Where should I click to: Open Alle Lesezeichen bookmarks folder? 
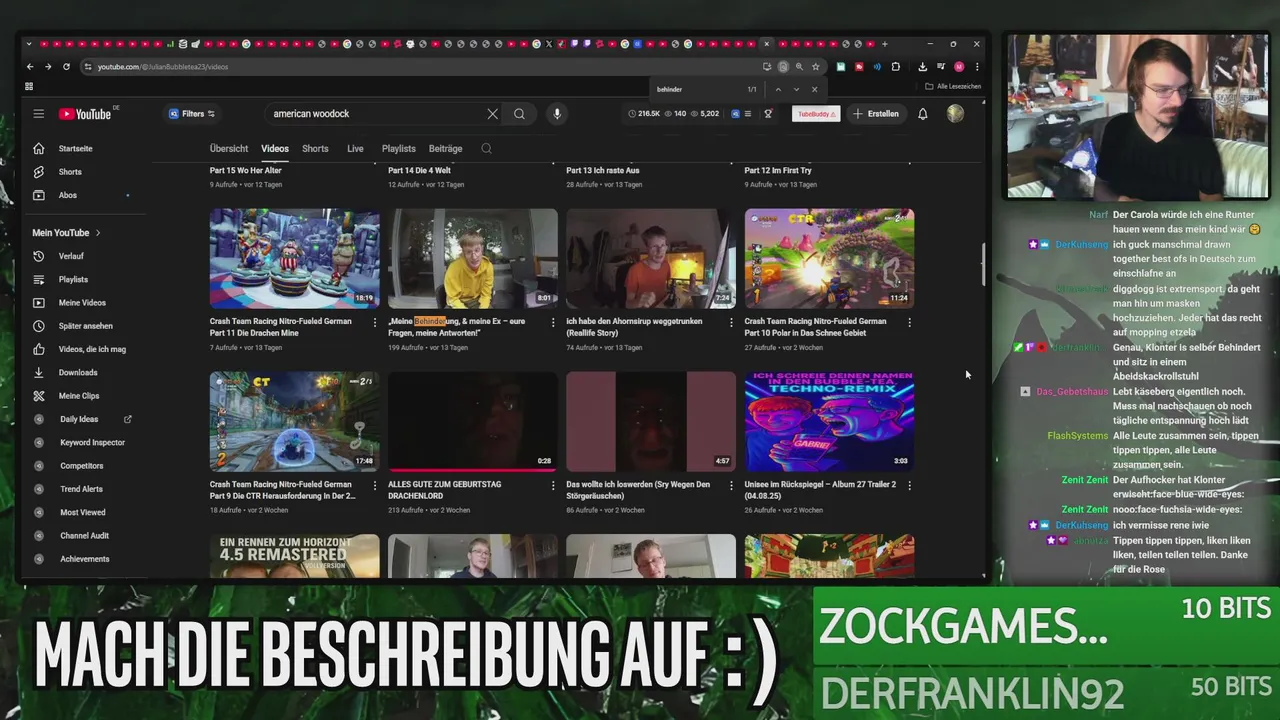tap(953, 87)
